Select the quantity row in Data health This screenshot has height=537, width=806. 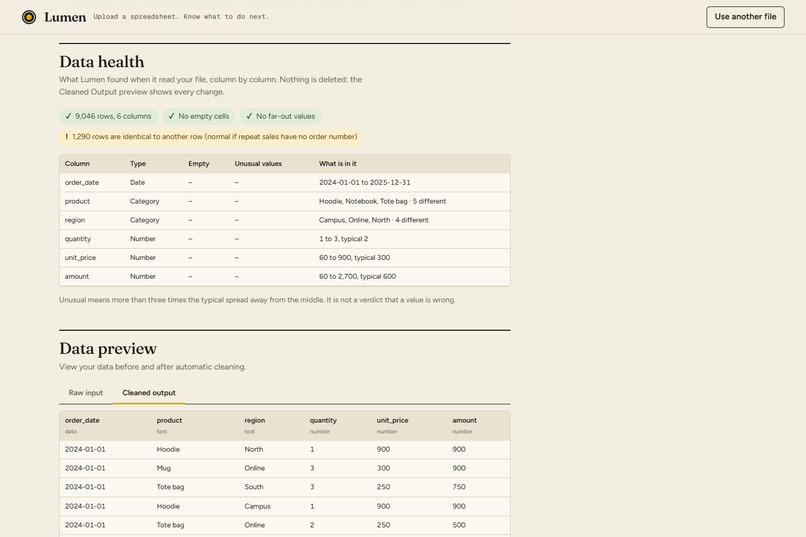click(285, 239)
